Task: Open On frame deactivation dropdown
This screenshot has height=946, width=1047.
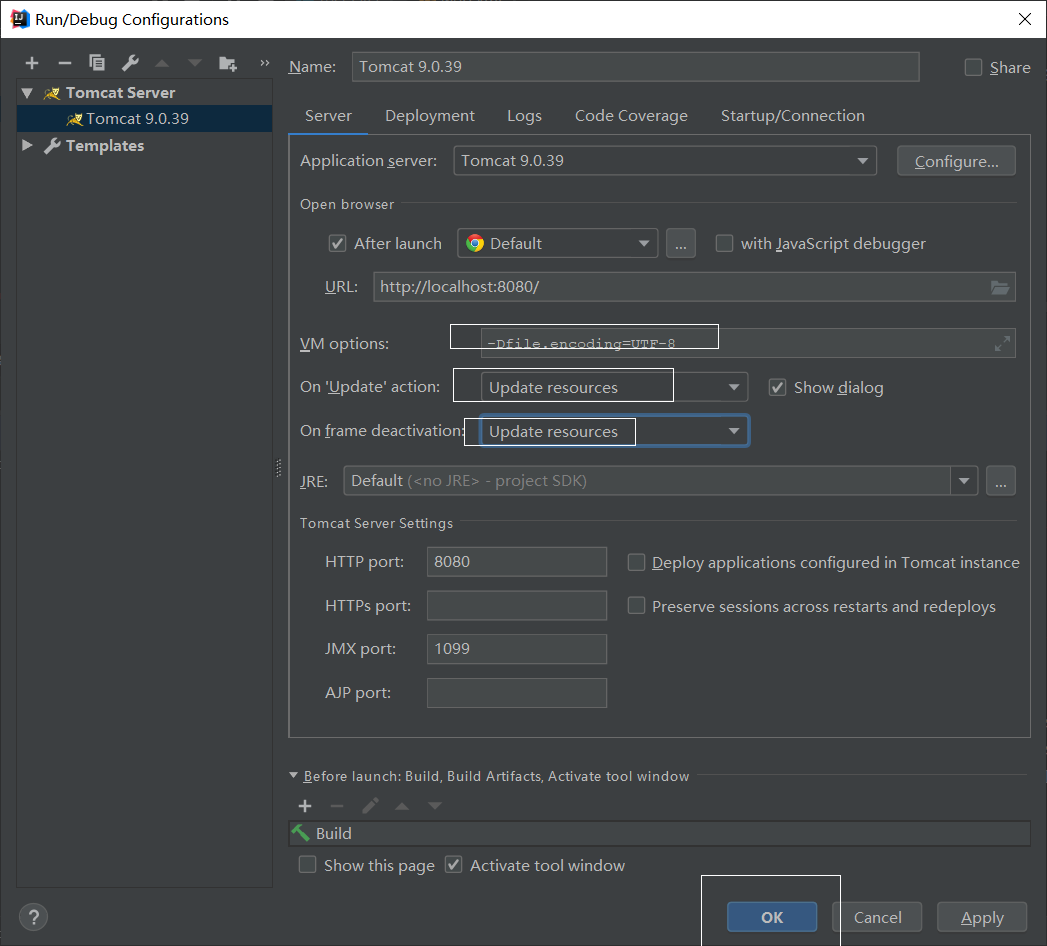Action: pyautogui.click(x=614, y=431)
